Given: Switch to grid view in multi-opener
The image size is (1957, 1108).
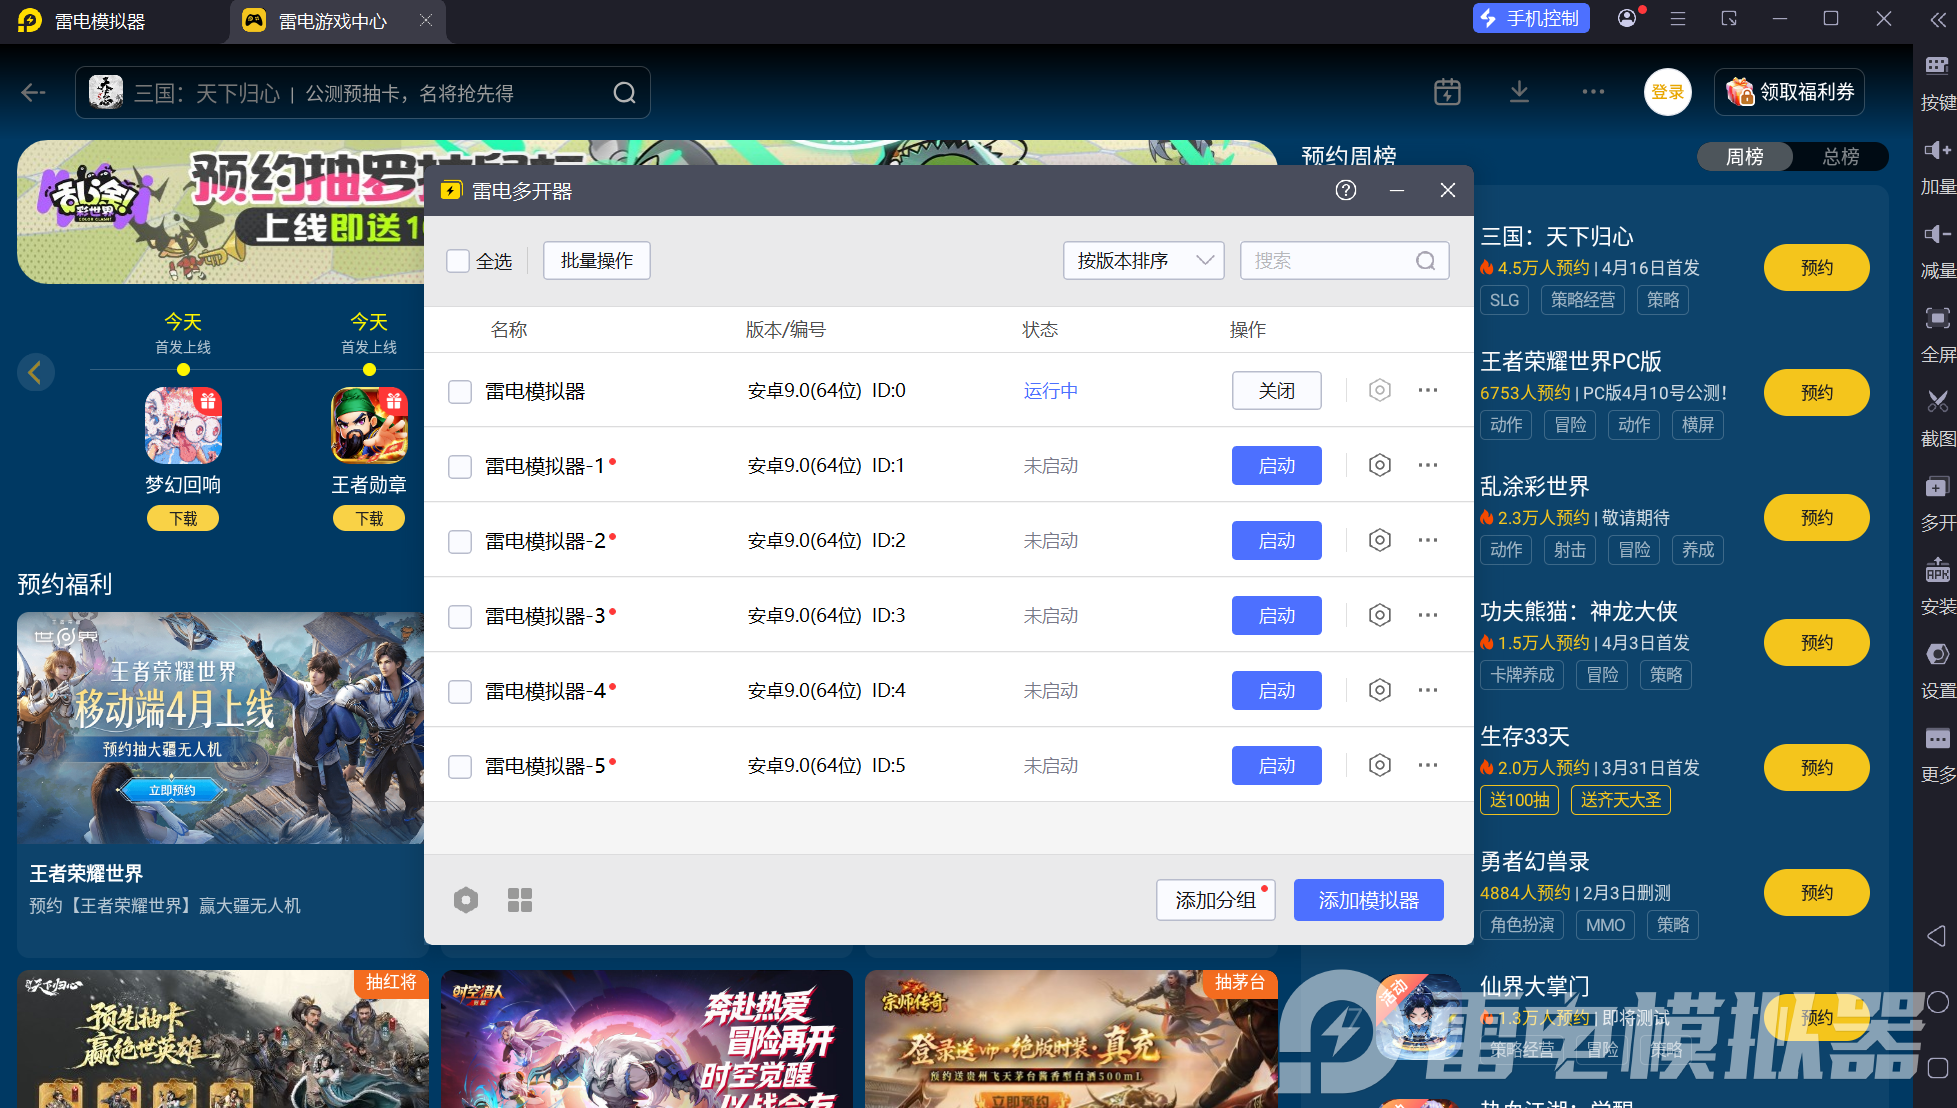Looking at the screenshot, I should click(520, 900).
